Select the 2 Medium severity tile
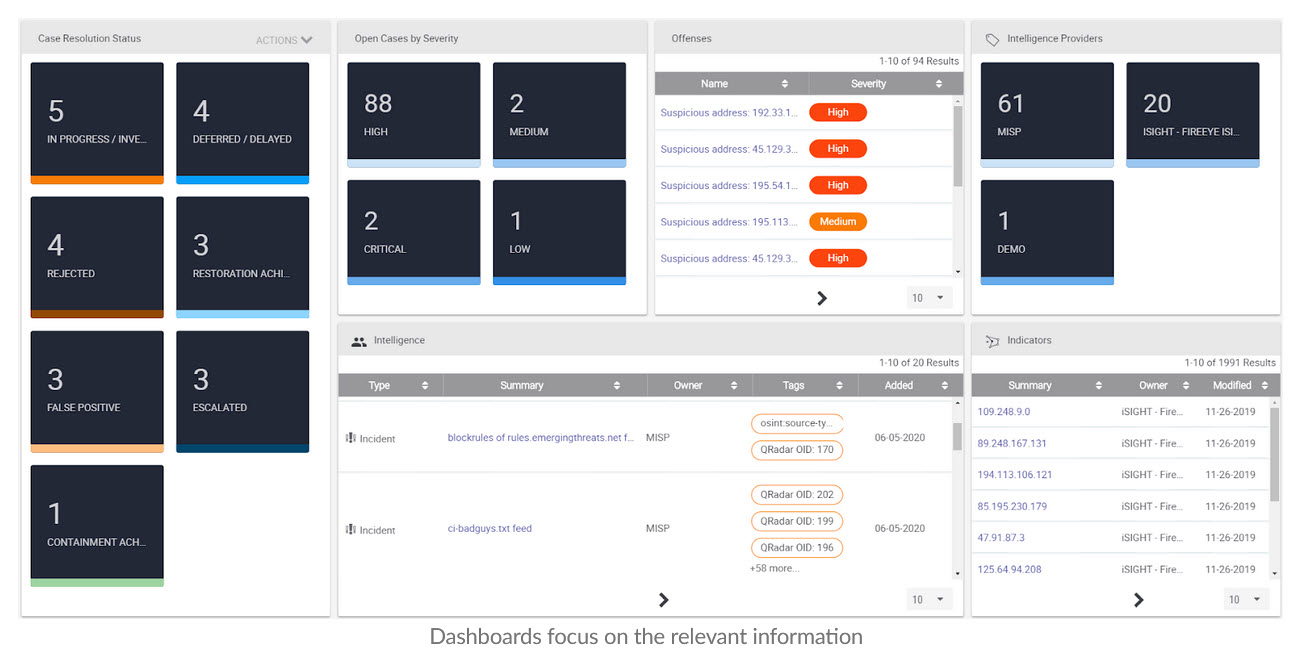Viewport: 1302px width, 662px height. click(560, 115)
